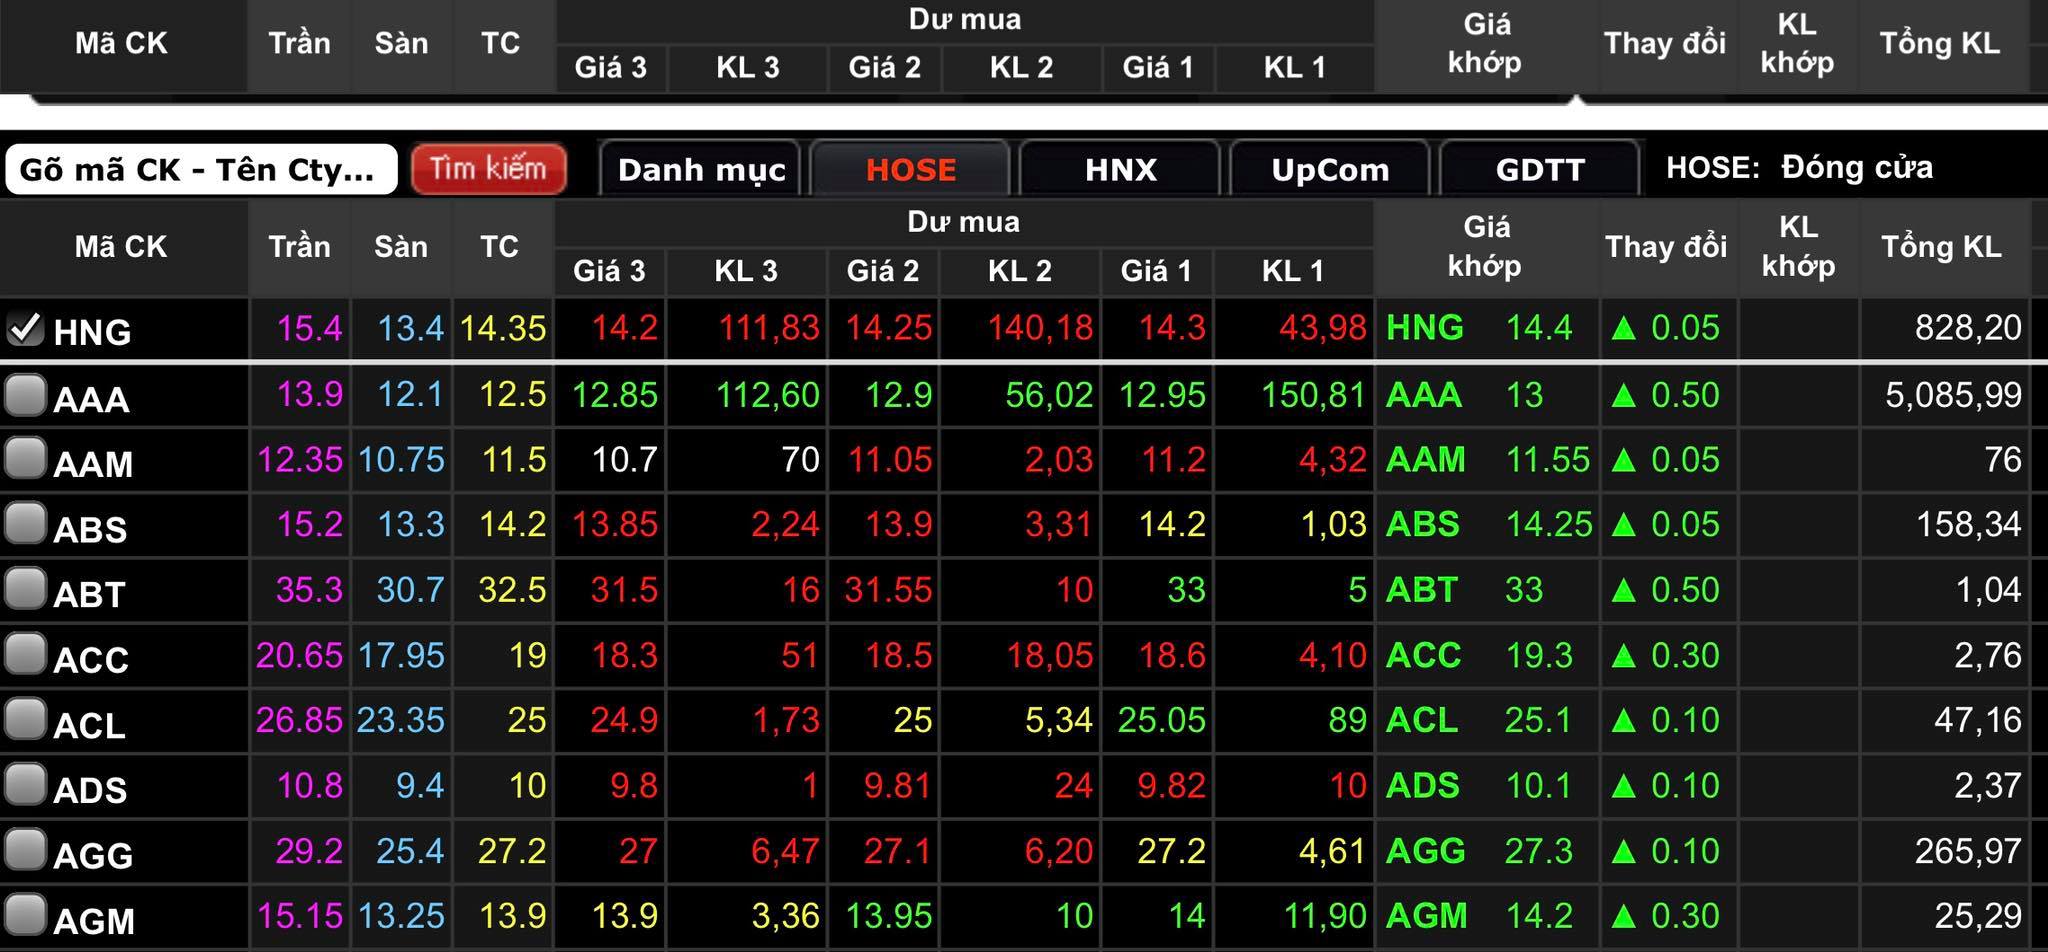Screen dimensions: 2048x952
Task: Tick the checkbox for AAA
Action: (25, 394)
